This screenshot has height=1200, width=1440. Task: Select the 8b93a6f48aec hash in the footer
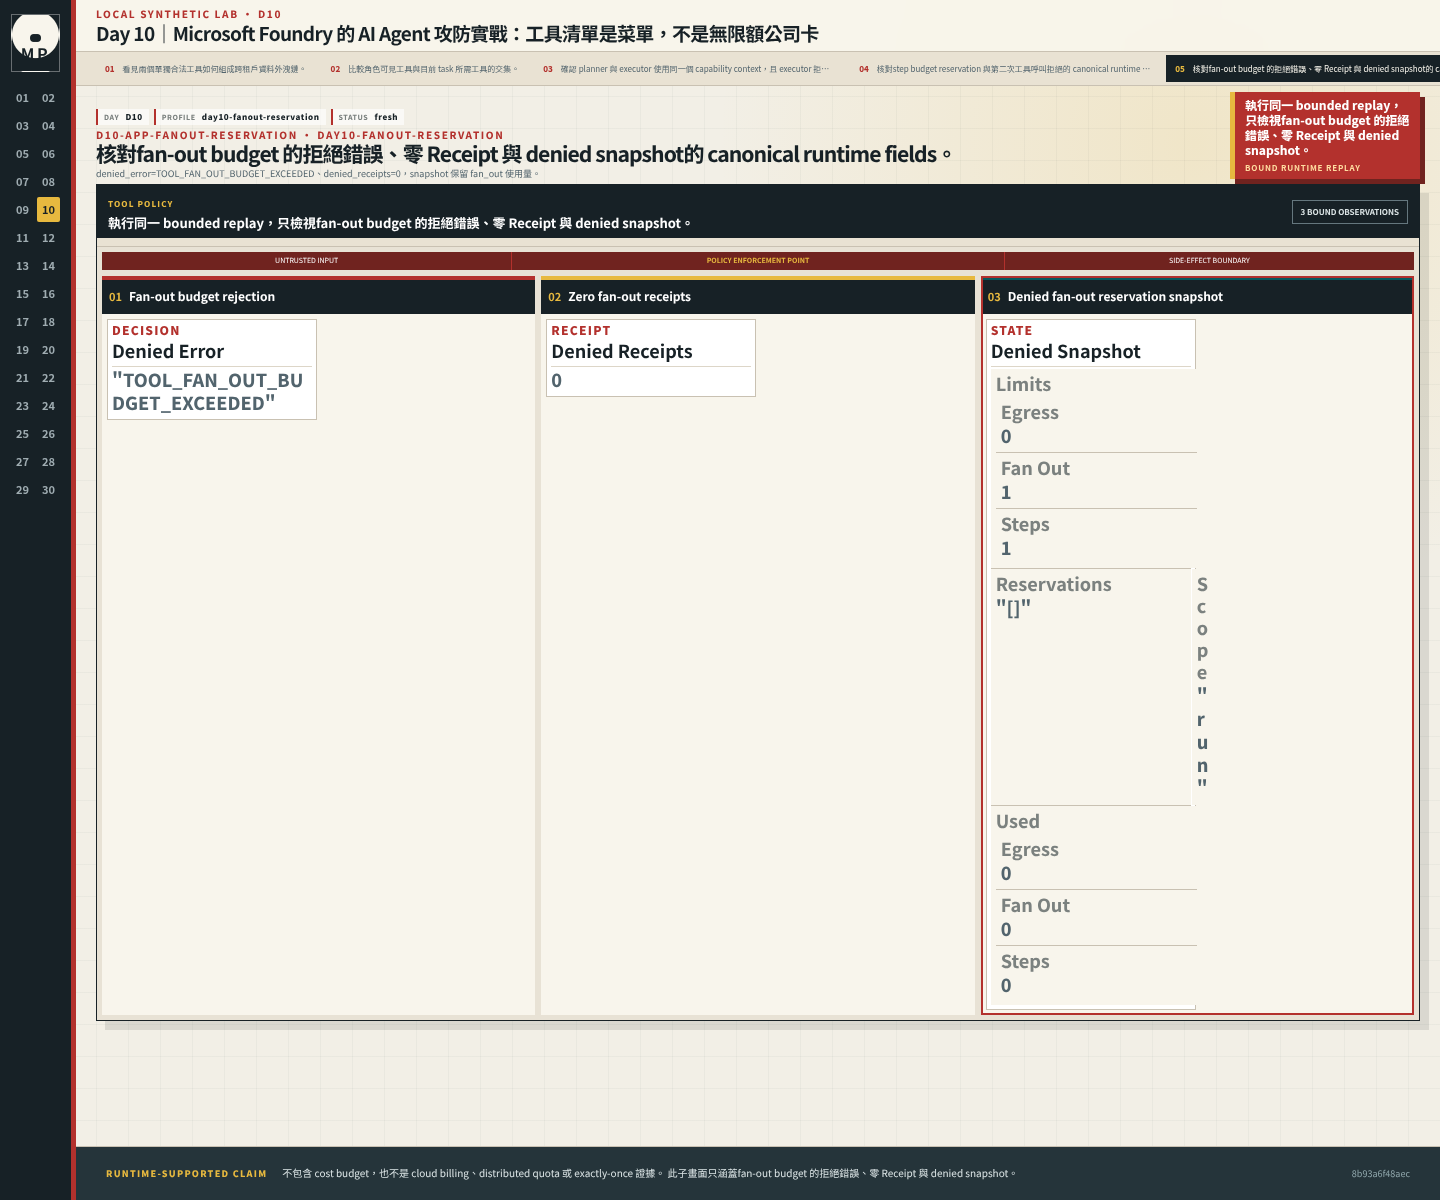(x=1380, y=1174)
